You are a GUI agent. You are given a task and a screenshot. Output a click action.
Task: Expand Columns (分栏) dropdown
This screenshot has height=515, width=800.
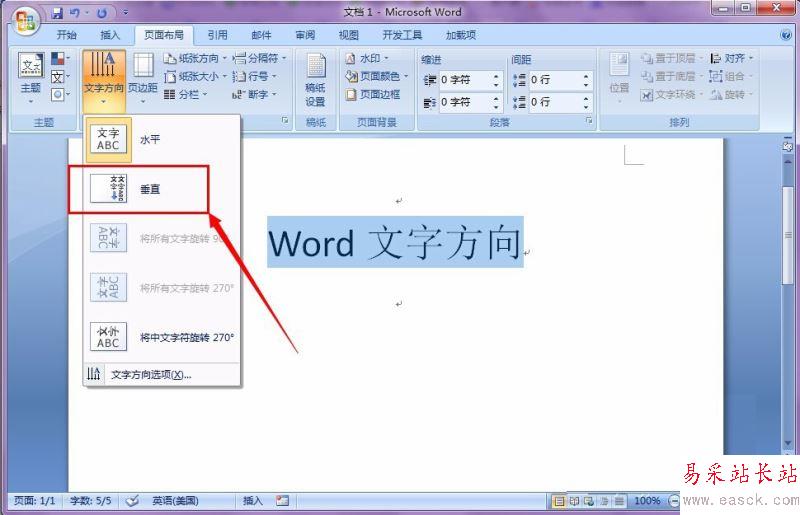click(186, 94)
